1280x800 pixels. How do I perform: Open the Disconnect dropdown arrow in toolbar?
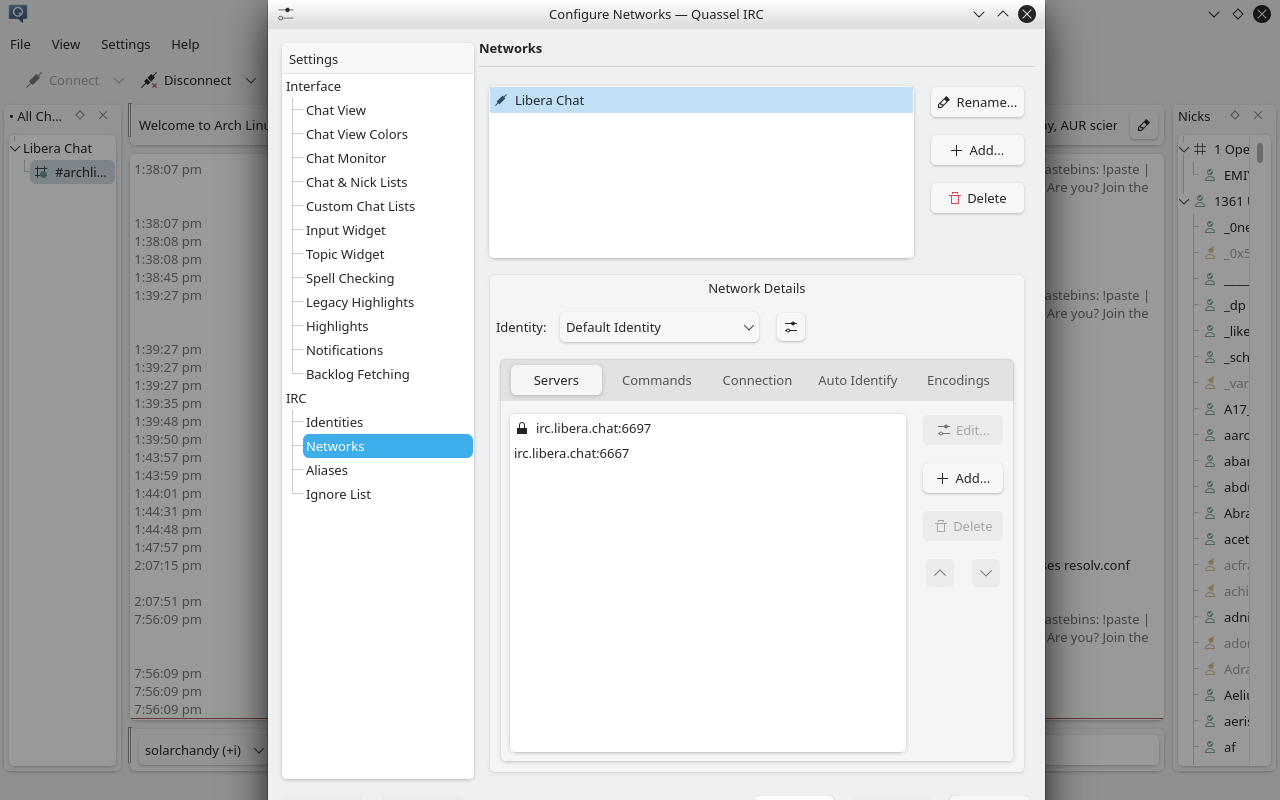coord(250,80)
